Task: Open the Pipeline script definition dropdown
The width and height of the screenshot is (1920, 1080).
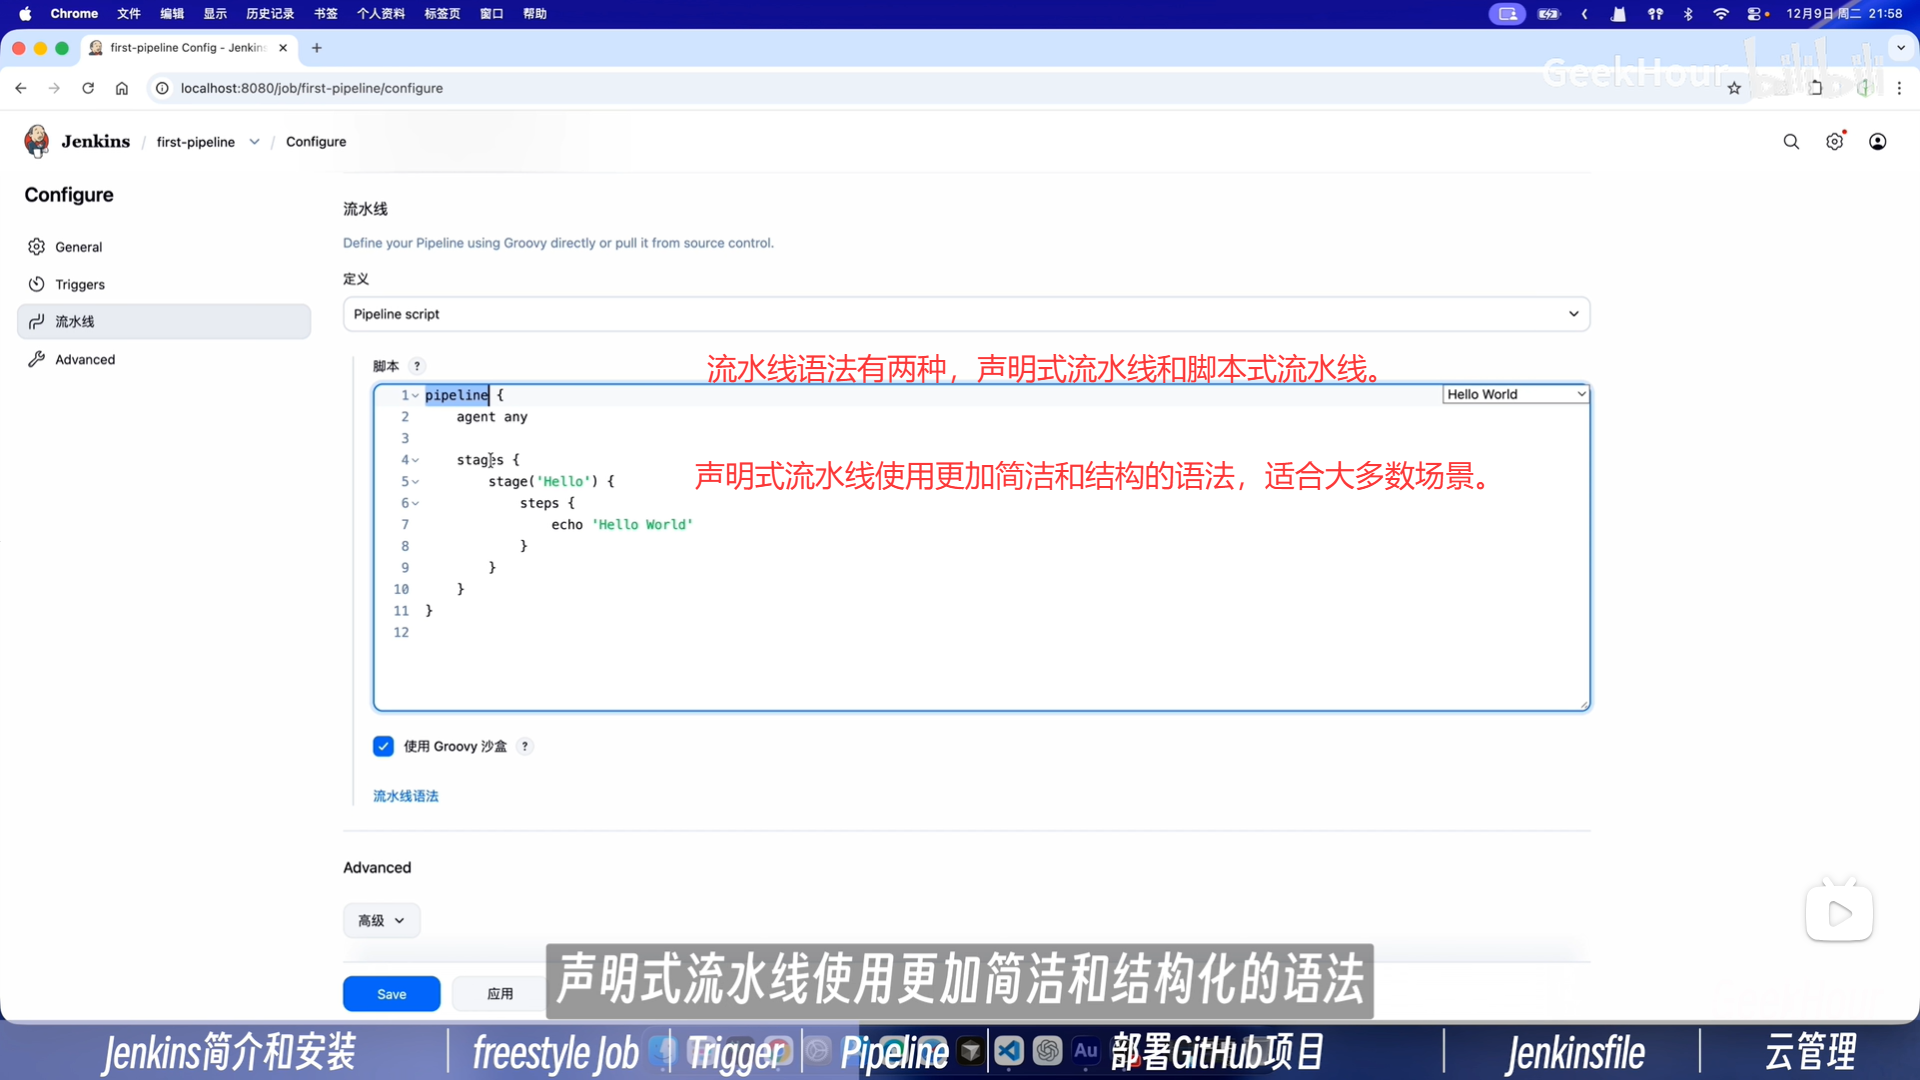Action: [x=966, y=314]
